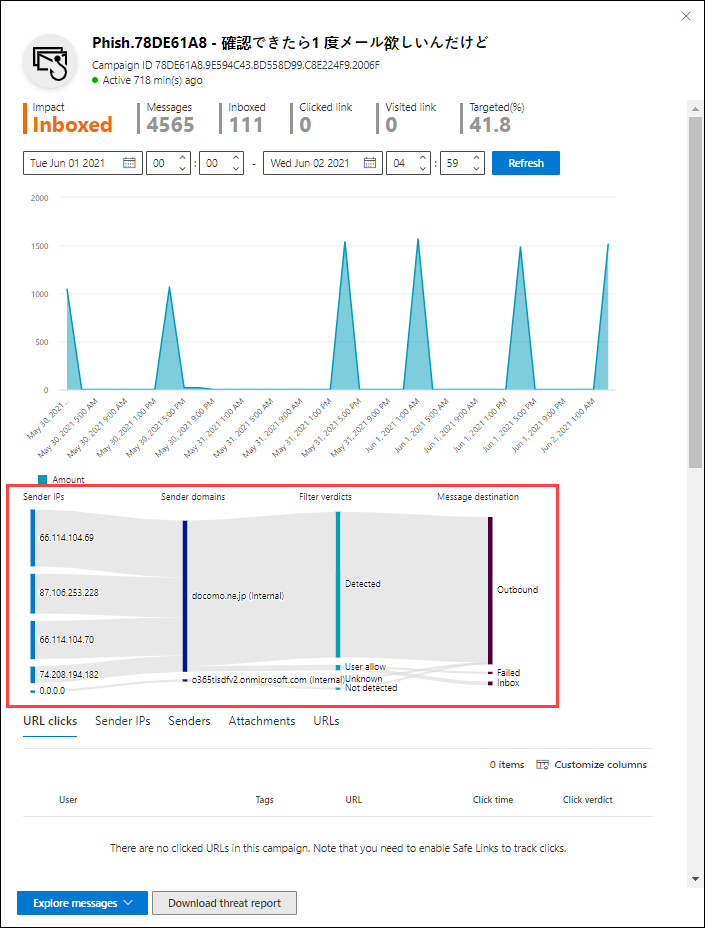Adjust the start hour spinner

click(181, 163)
